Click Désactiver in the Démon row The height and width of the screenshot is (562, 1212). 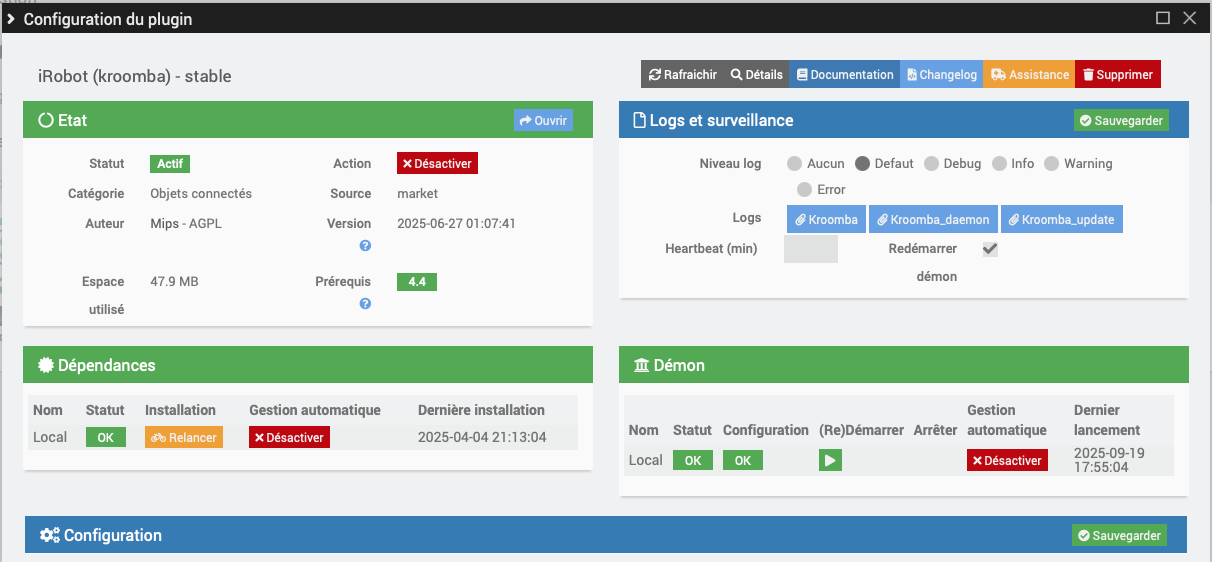[1007, 460]
